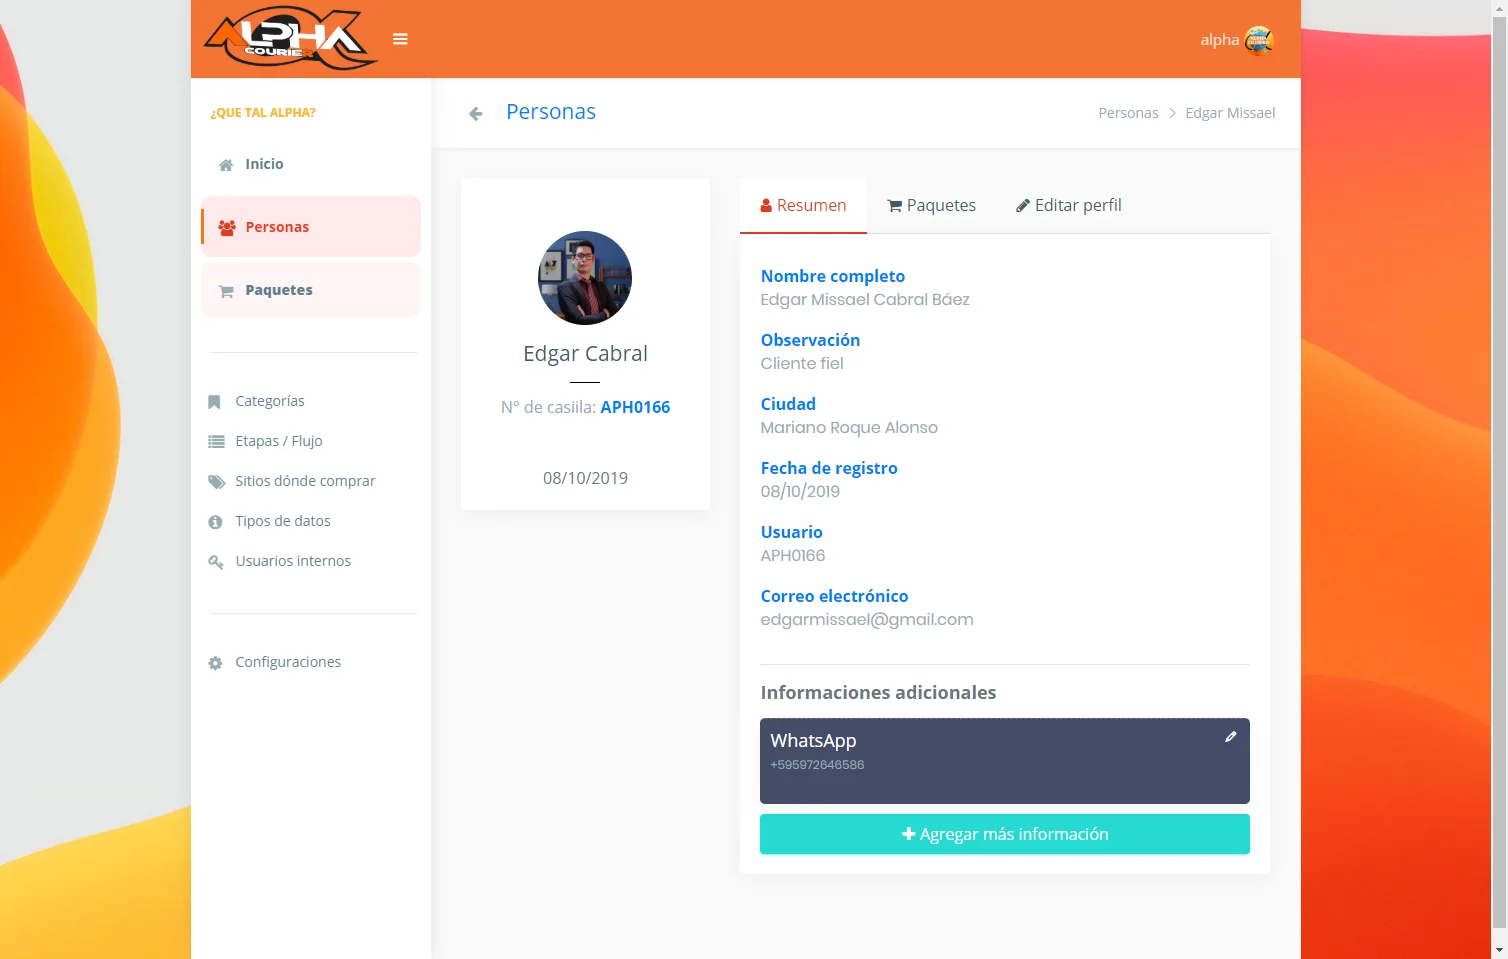Click the Edgar Missael breadcrumb

pos(1230,113)
